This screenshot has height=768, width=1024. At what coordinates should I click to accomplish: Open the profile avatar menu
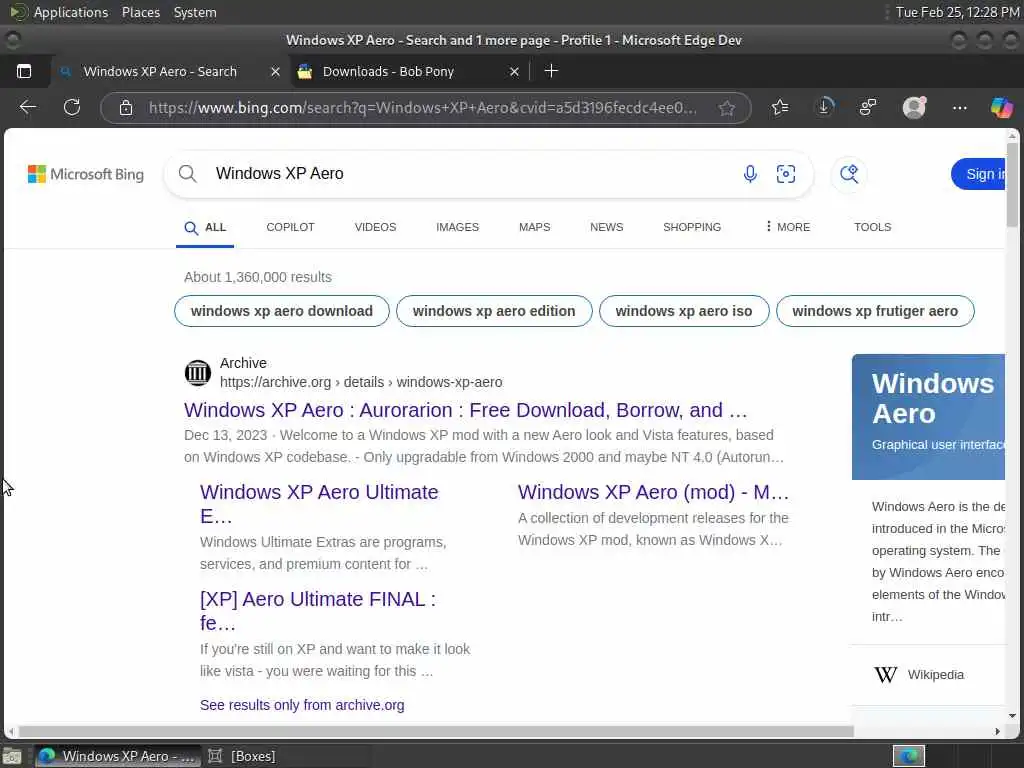coord(914,107)
